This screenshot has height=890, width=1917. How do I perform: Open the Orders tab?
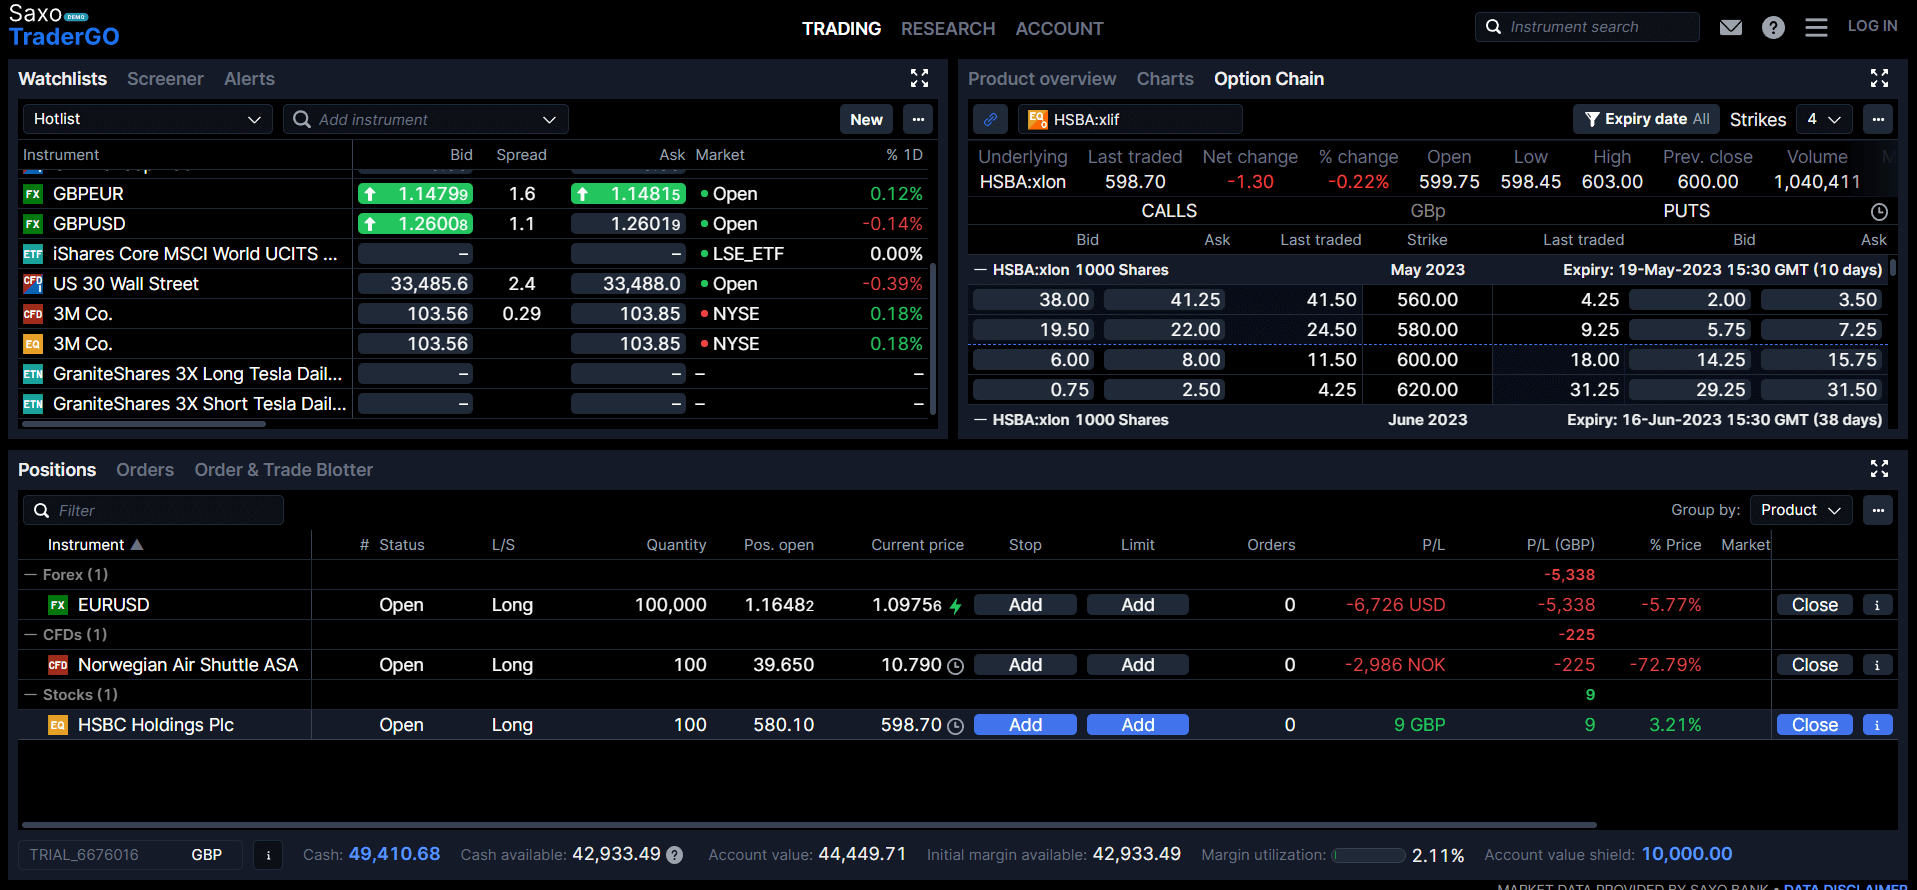(x=145, y=470)
